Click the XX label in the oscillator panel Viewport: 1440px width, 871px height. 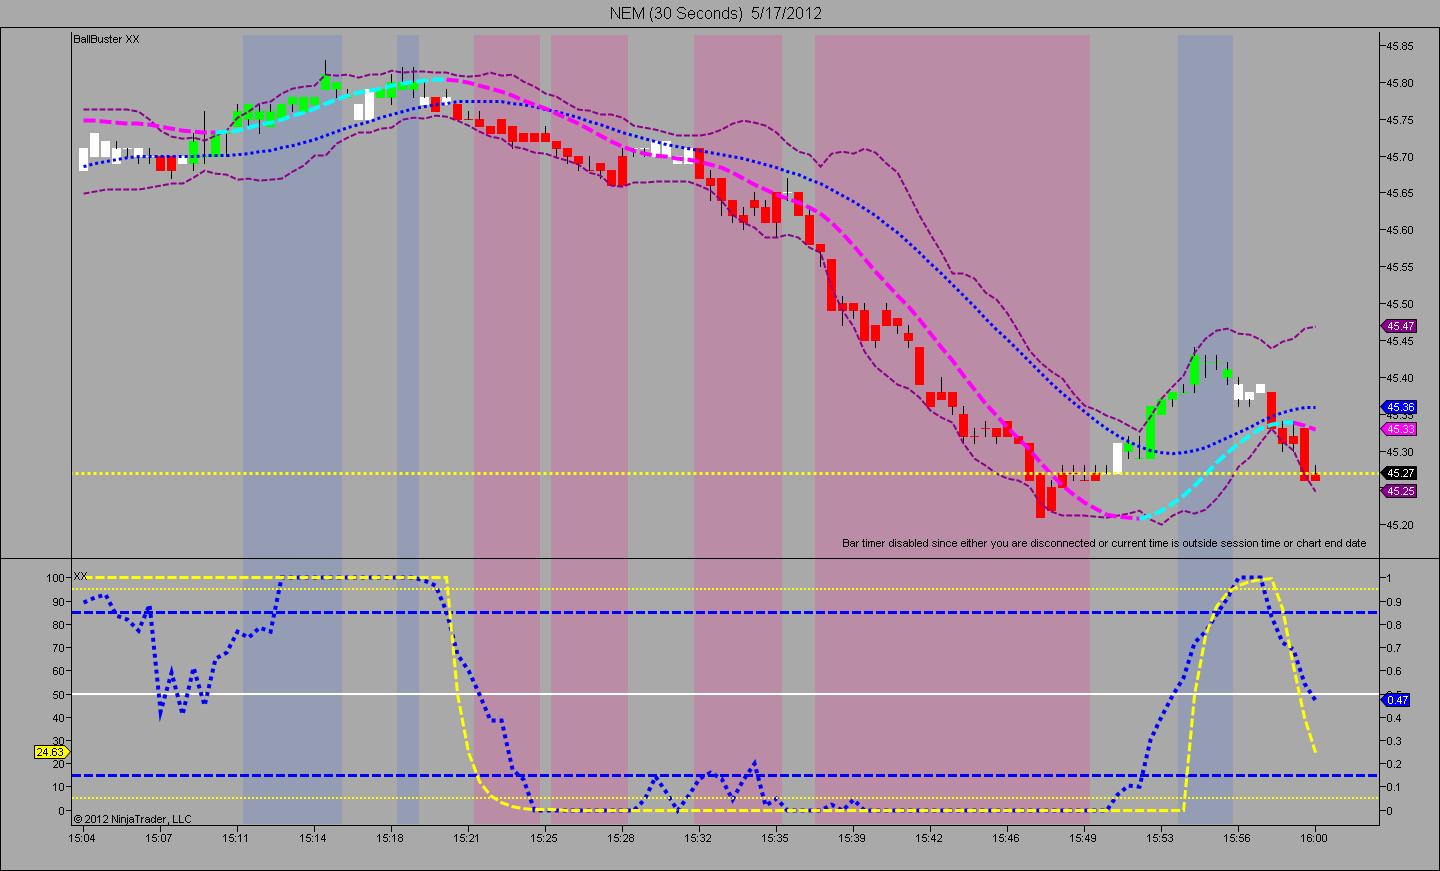tap(81, 576)
